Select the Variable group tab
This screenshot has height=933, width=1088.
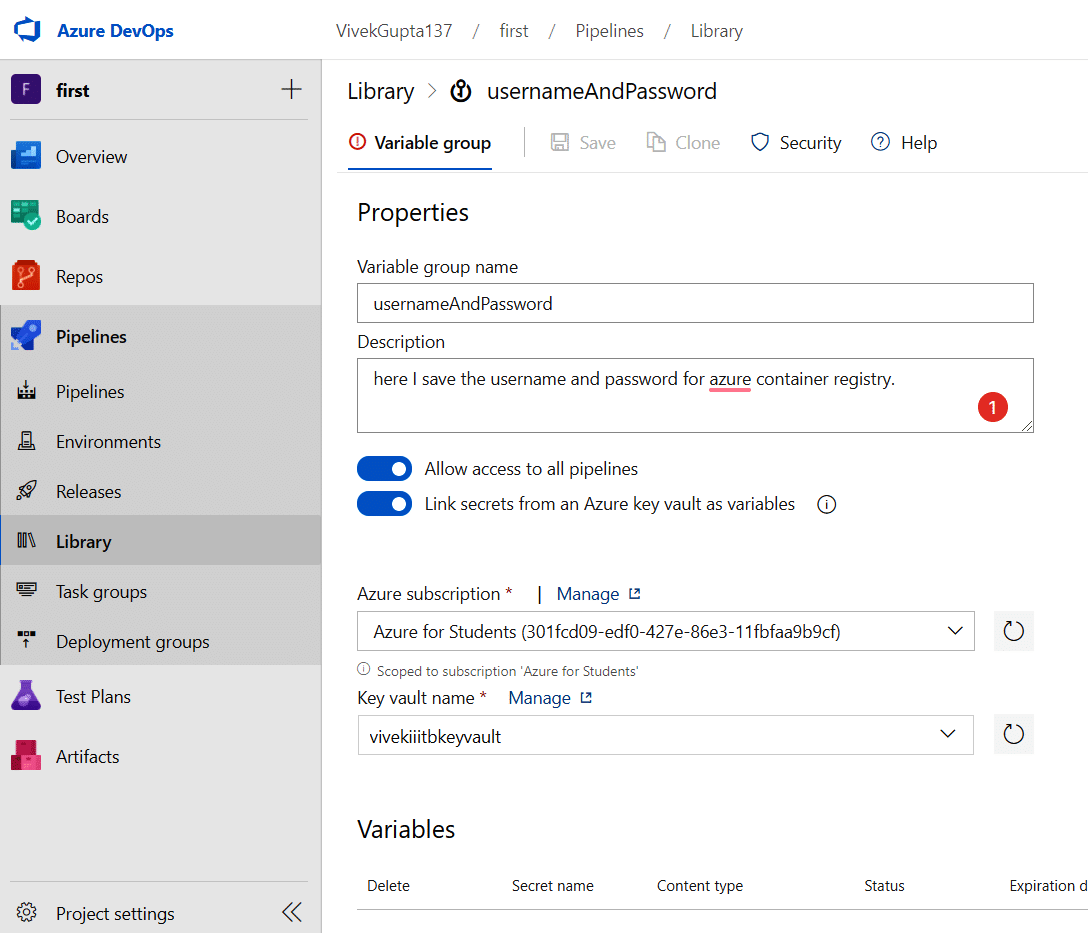[x=420, y=143]
